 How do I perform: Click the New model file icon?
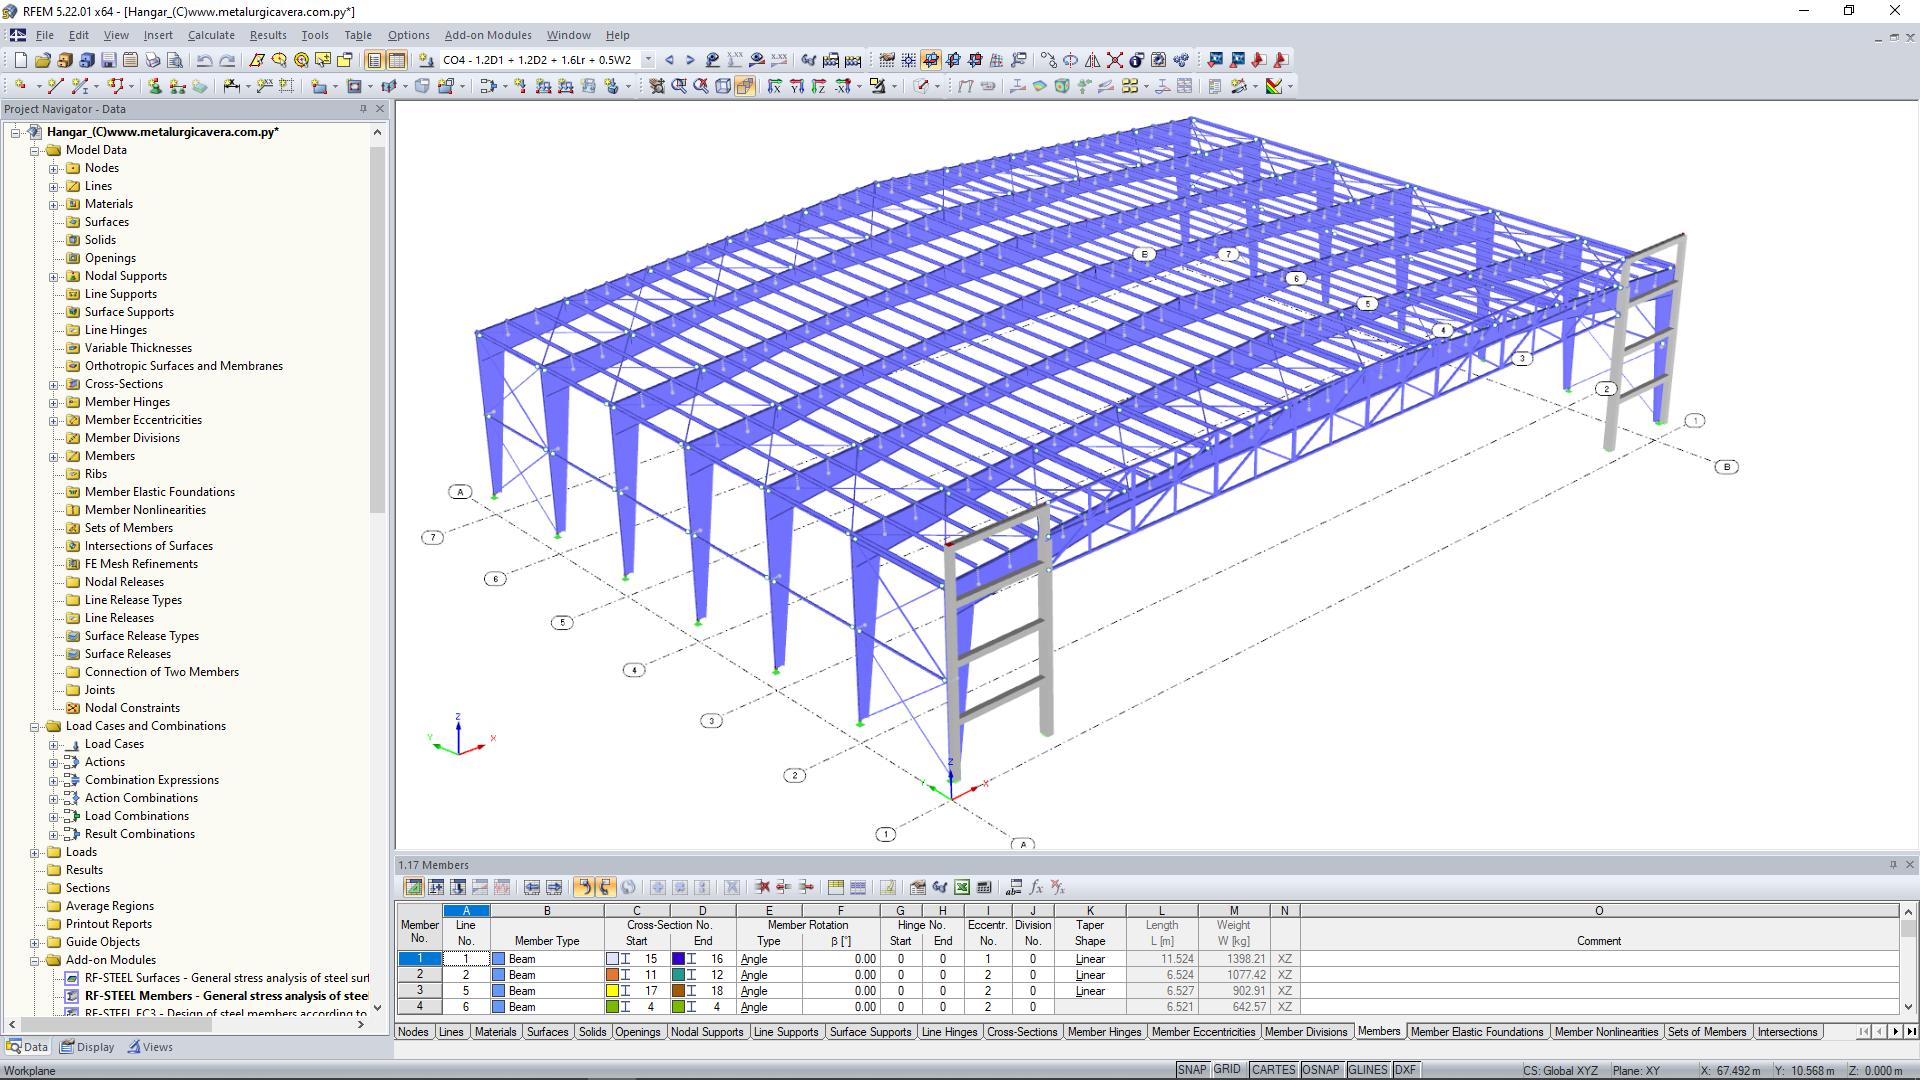20,60
